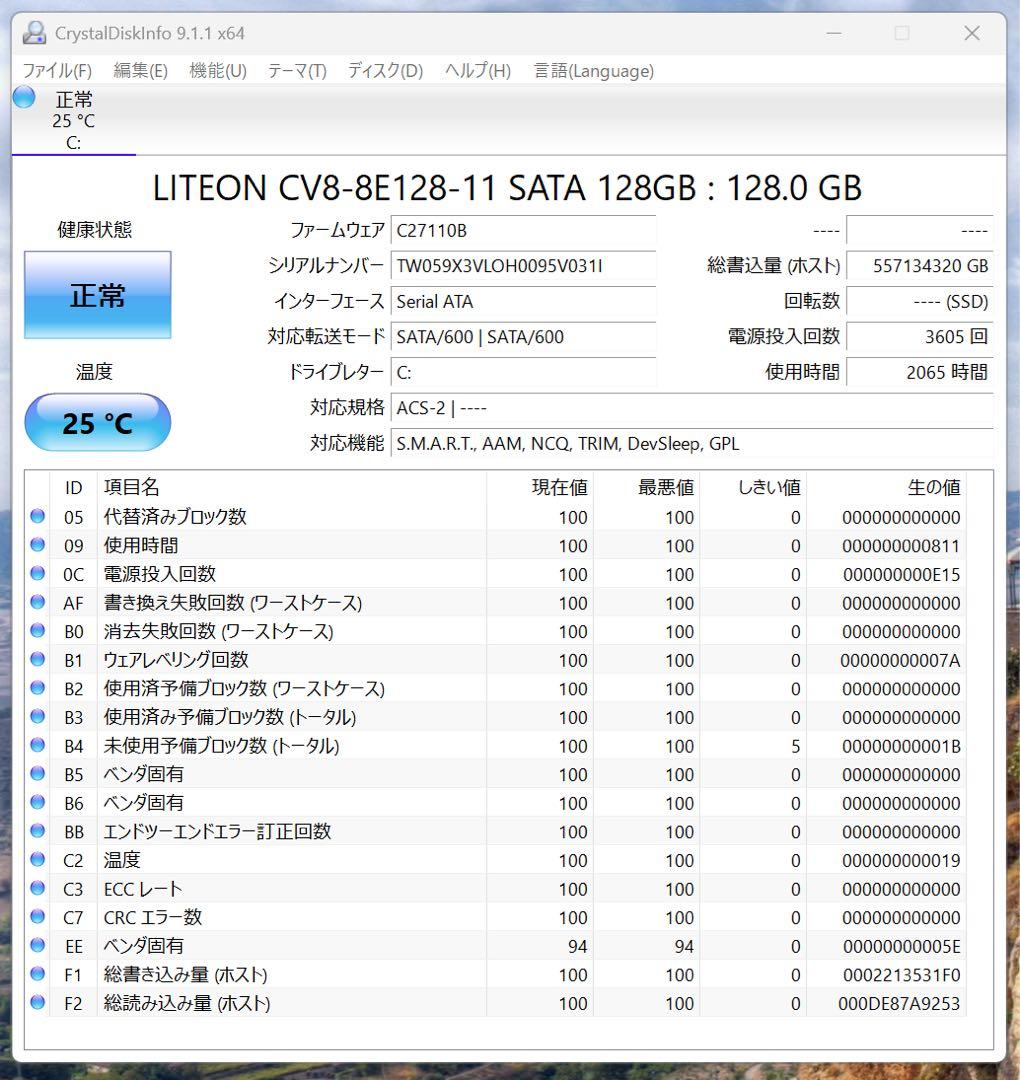1020x1080 pixels.
Task: Click the 正常 health status button
Action: pyautogui.click(x=97, y=294)
